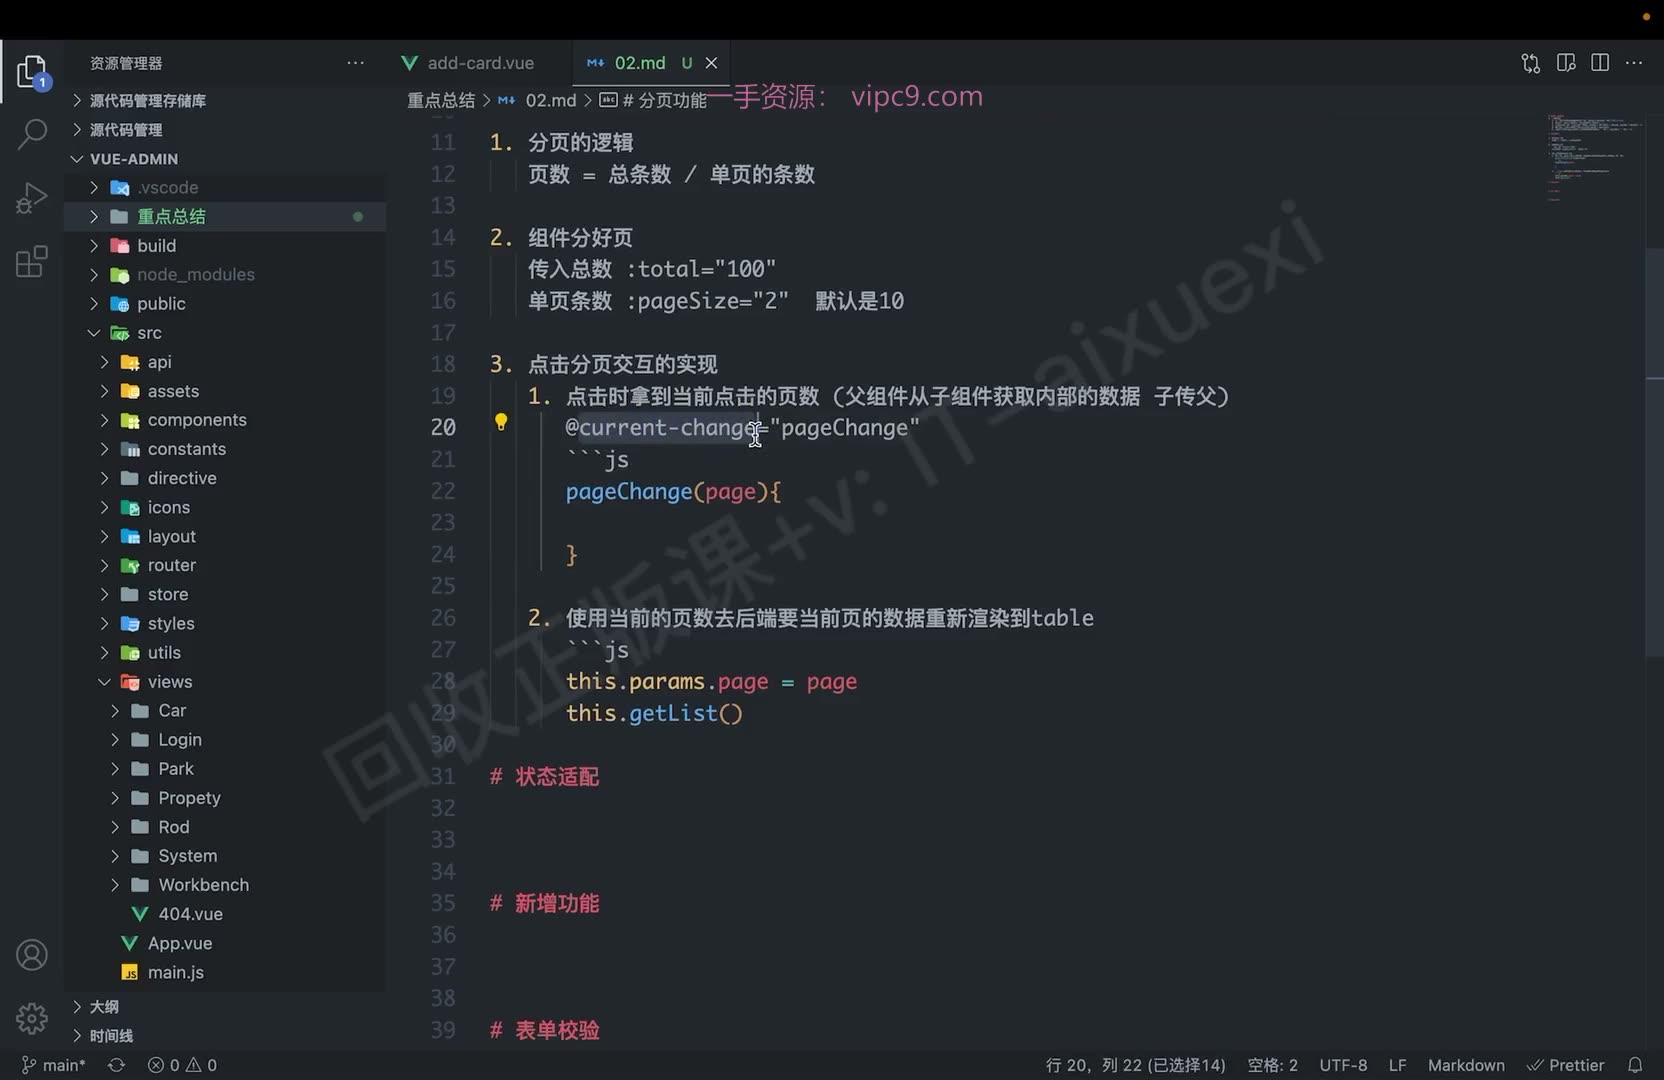Viewport: 1664px width, 1080px height.
Task: Collapse the VUE-ADMIN project section
Action: [x=134, y=159]
